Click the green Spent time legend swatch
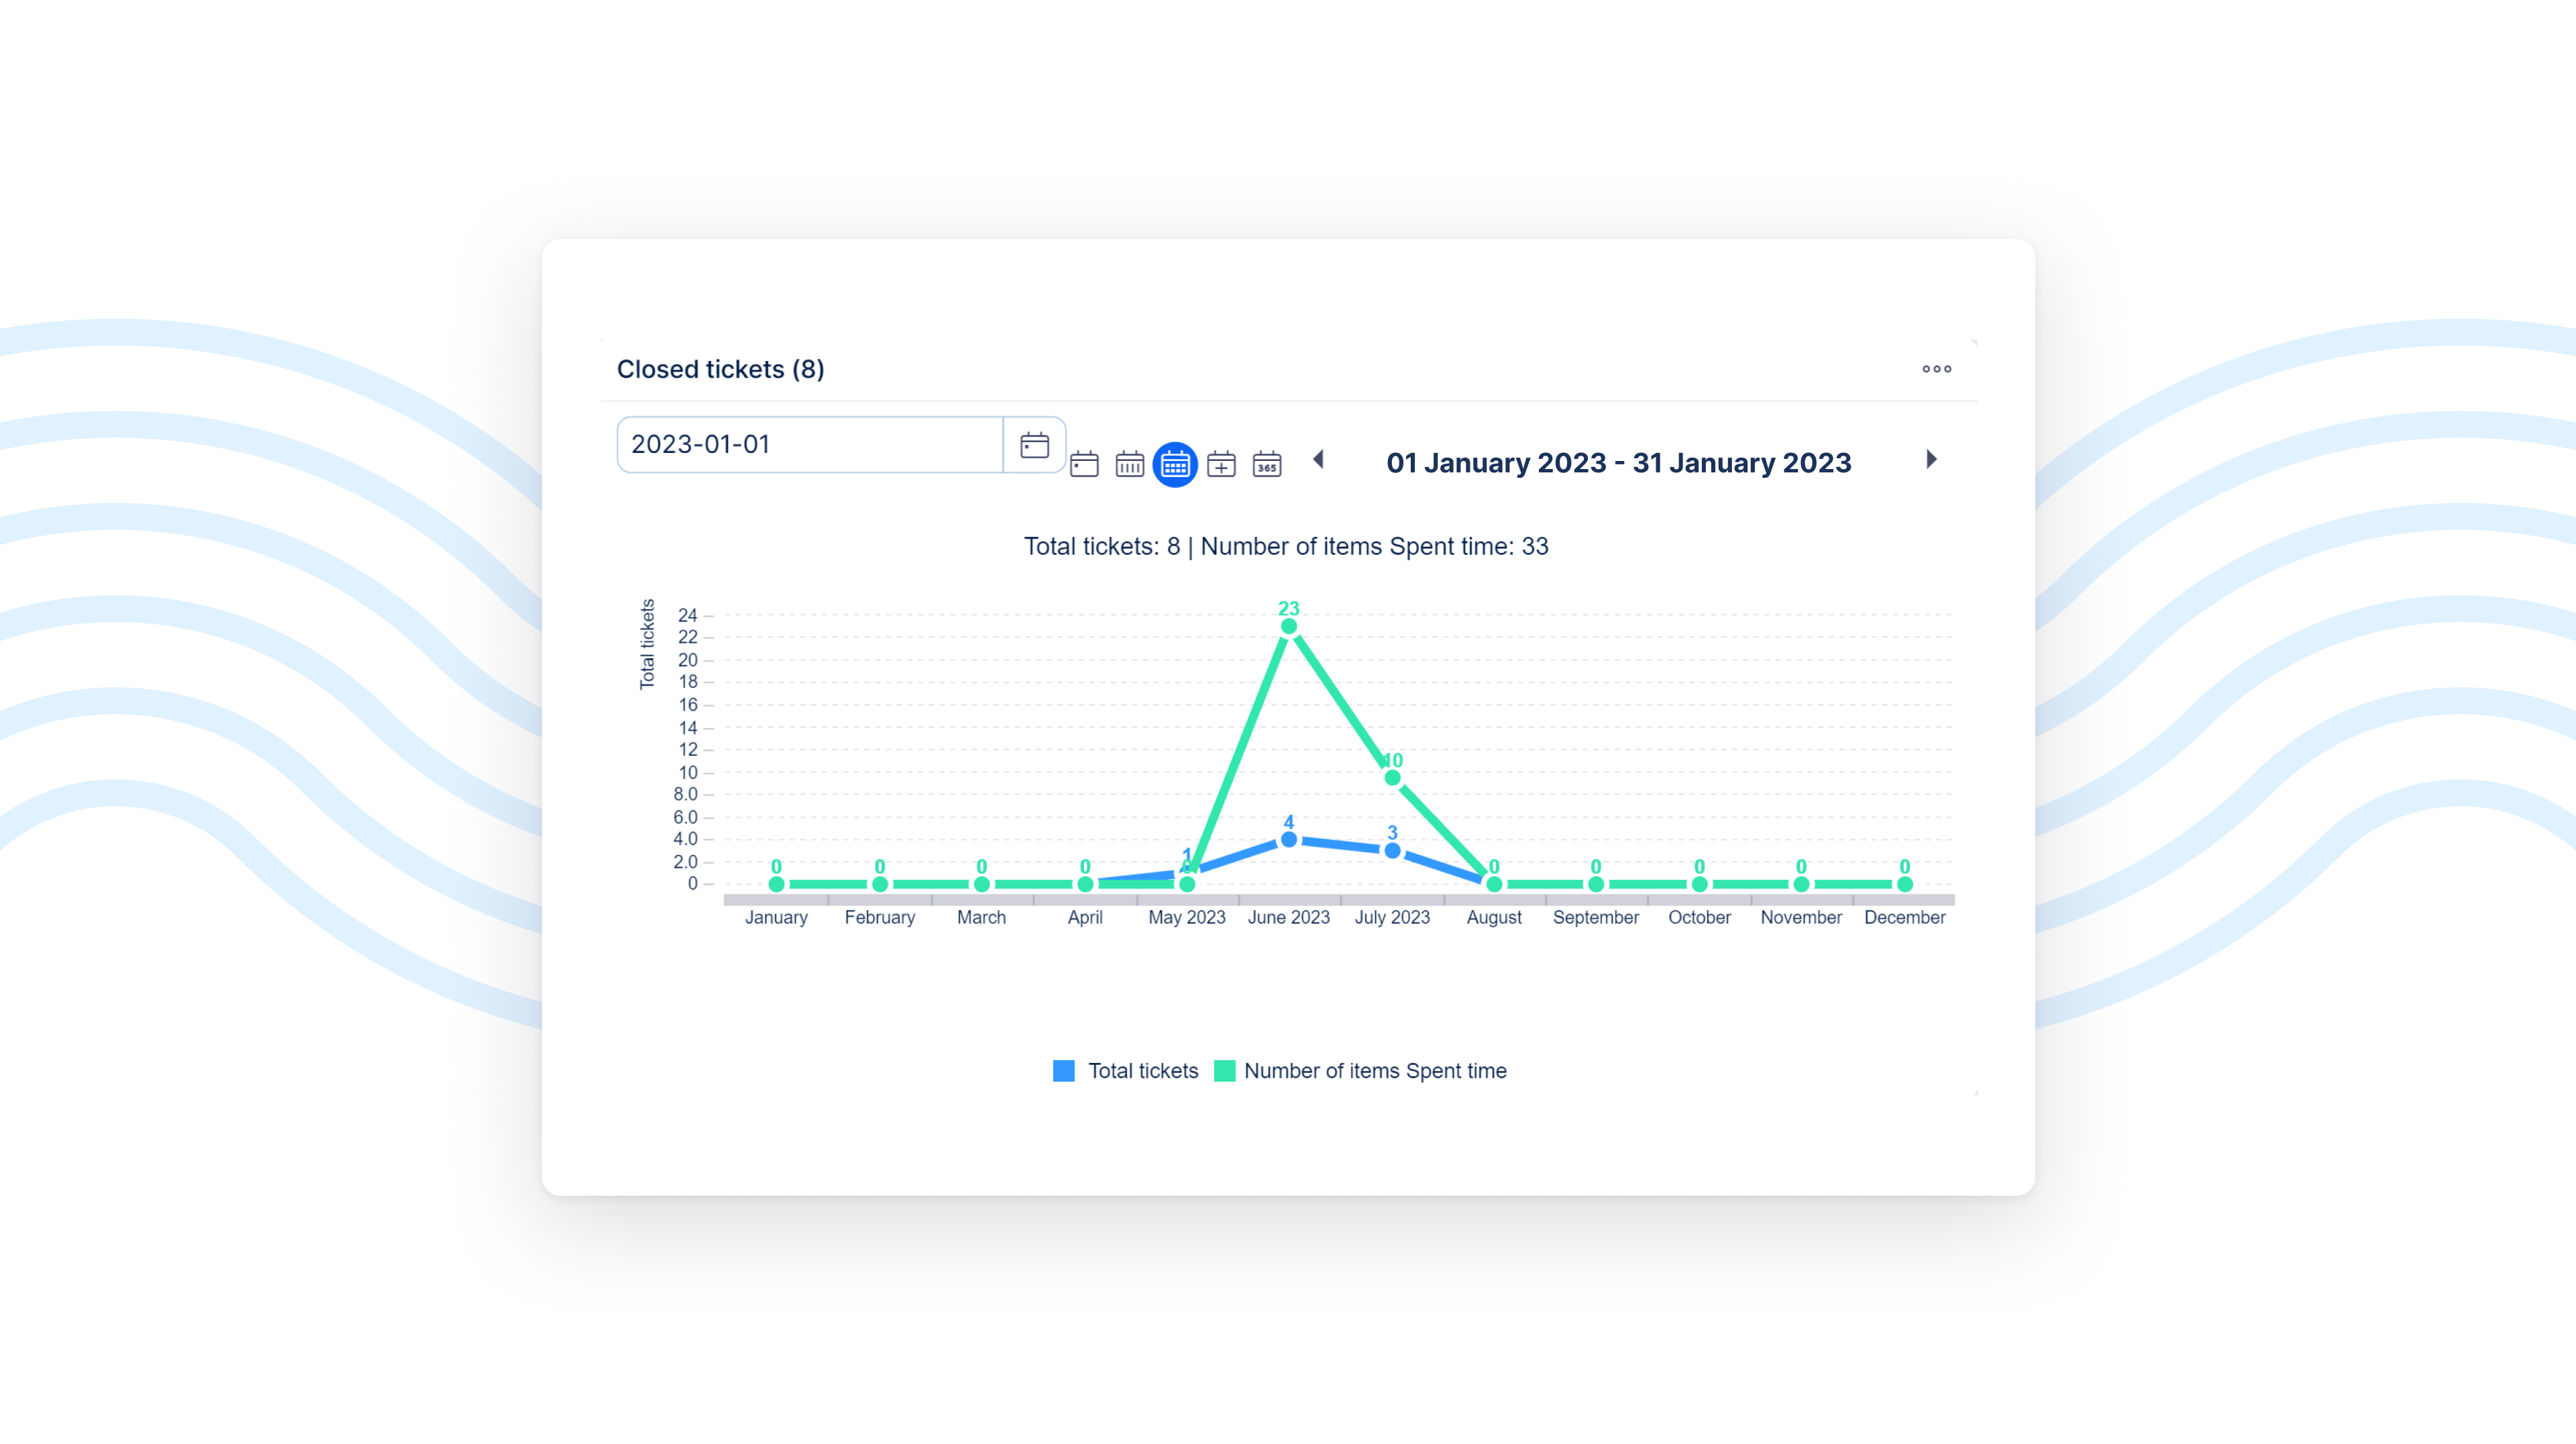 (1224, 1071)
